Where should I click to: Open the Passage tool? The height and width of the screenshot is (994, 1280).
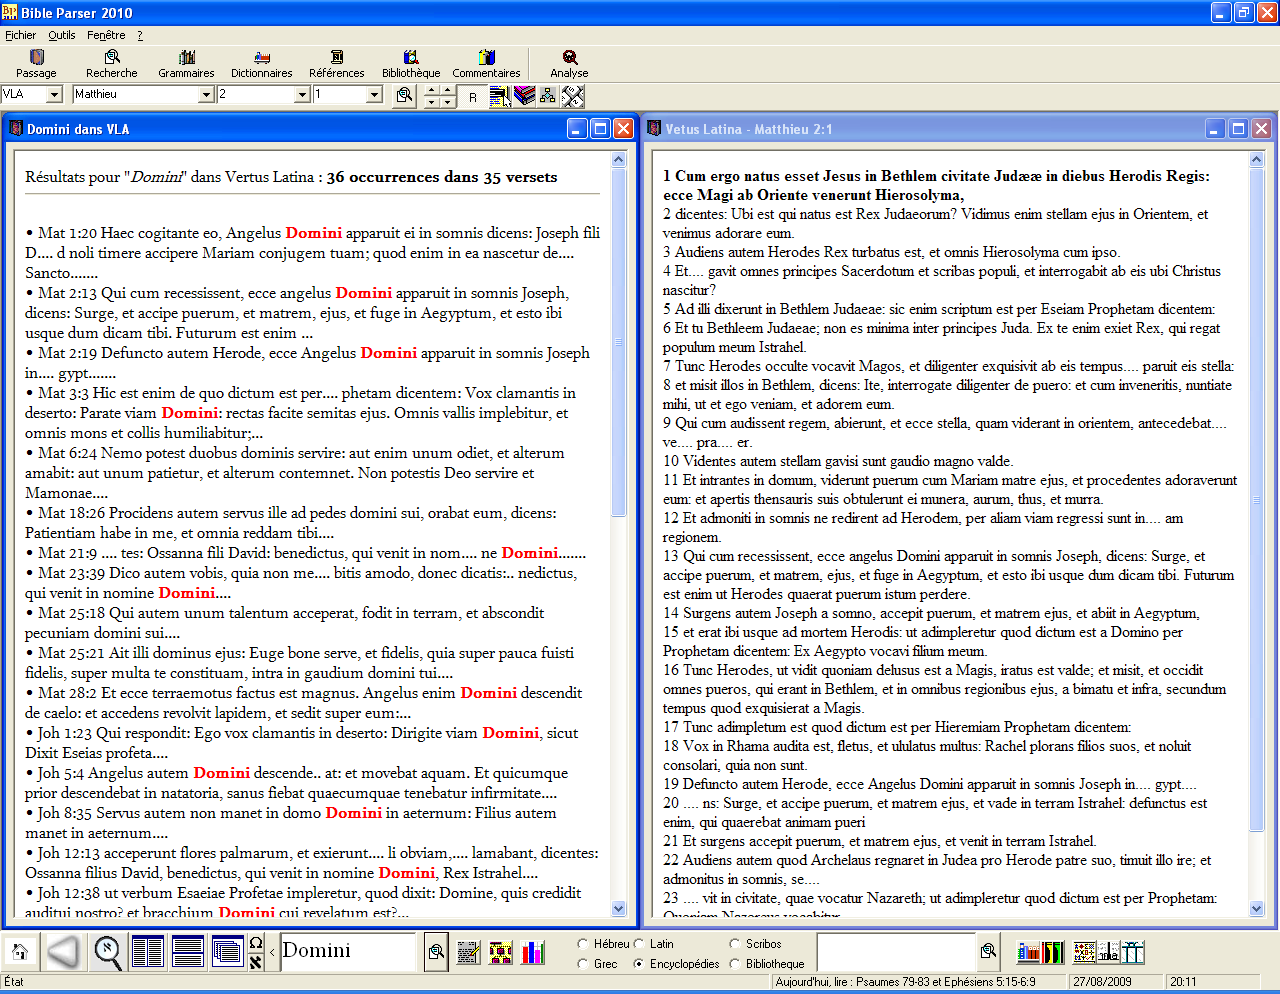pyautogui.click(x=37, y=64)
